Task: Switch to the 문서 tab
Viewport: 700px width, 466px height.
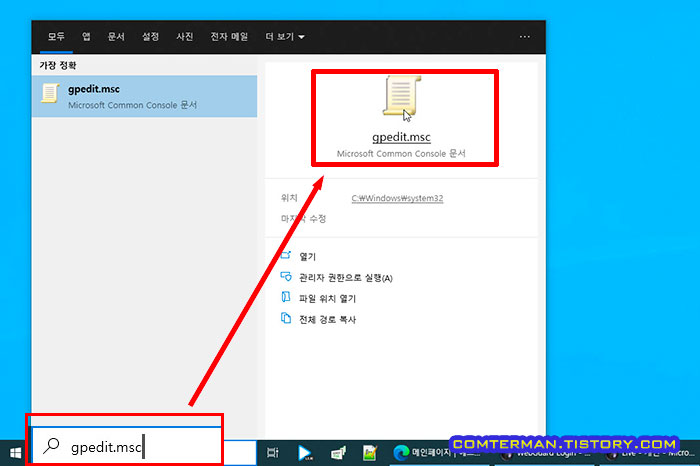Action: point(116,37)
